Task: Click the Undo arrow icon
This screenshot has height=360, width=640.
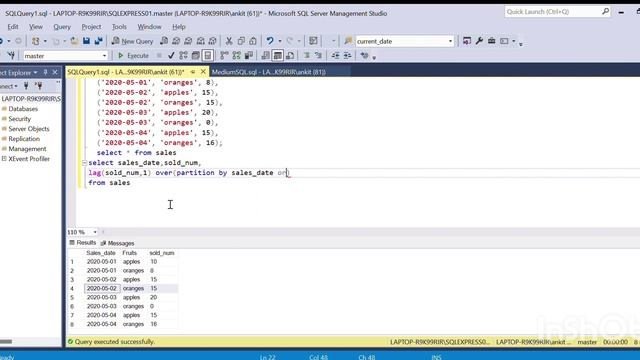Action: pos(270,41)
